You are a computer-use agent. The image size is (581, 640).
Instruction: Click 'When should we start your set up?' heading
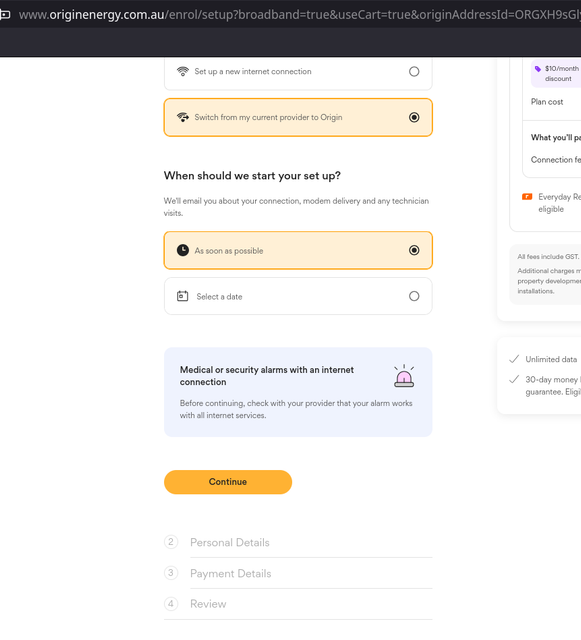[x=252, y=176]
